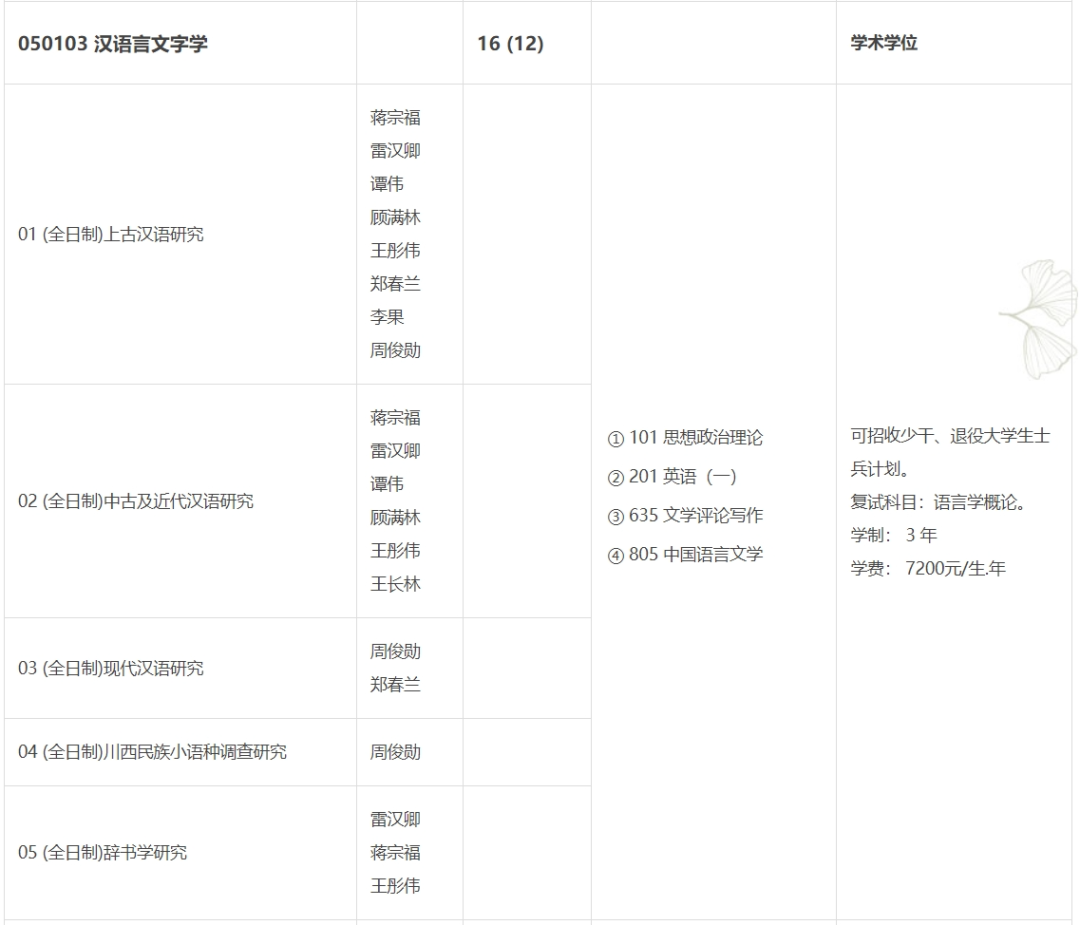Click 周俊勋 in the 川西民族小语种 row
This screenshot has height=925, width=1080.
(x=395, y=752)
